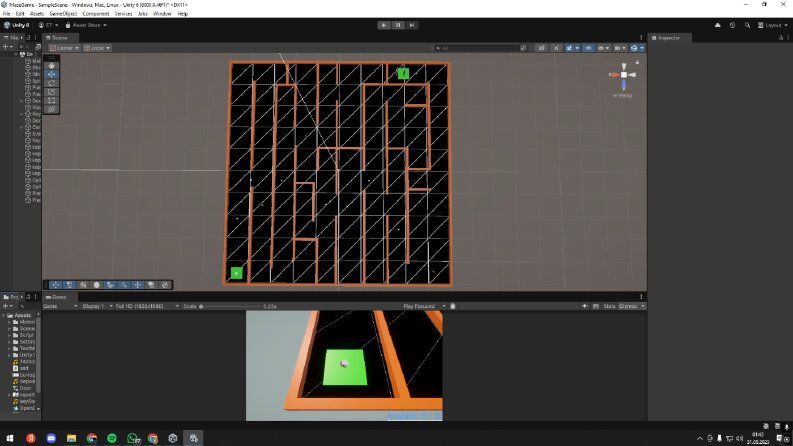The image size is (793, 446).
Task: Select the Scripts folder in Project
Action: [26, 335]
